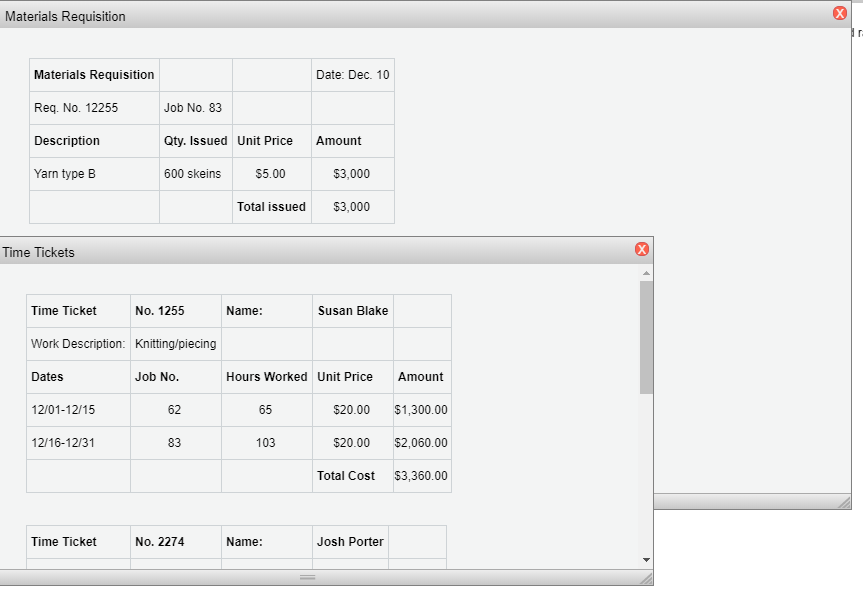The image size is (863, 615).
Task: Select the hours worked '103' cell
Action: 267,443
